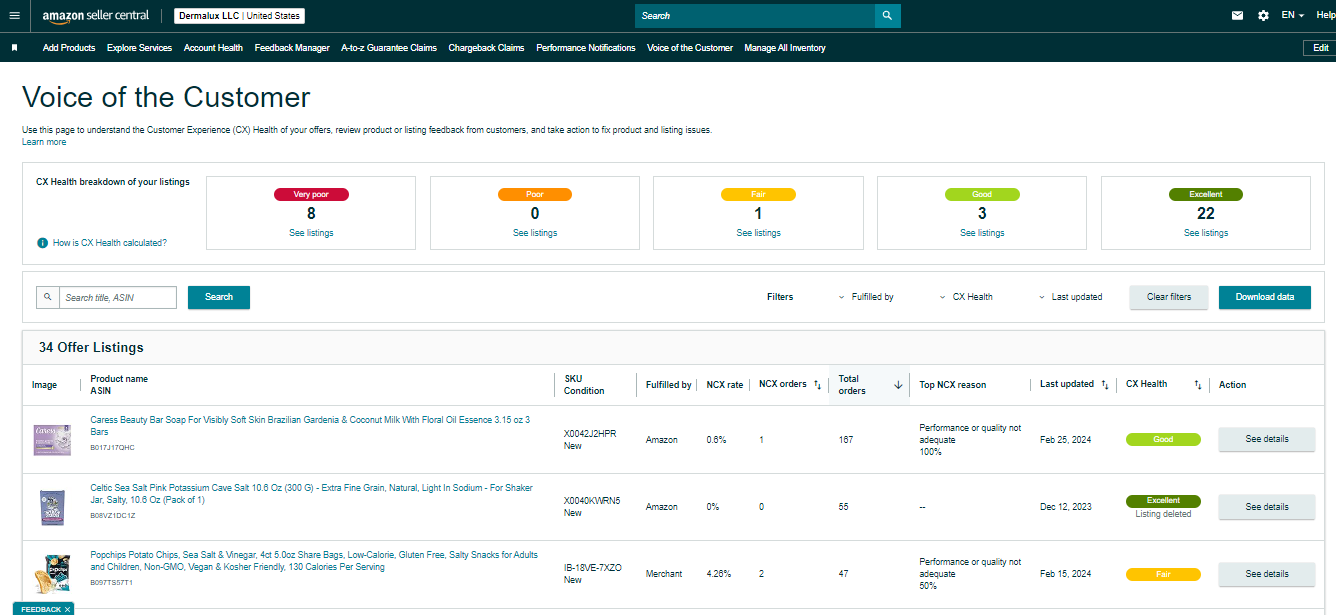This screenshot has height=615, width=1336.
Task: Click the Edit navigation button
Action: (x=1320, y=48)
